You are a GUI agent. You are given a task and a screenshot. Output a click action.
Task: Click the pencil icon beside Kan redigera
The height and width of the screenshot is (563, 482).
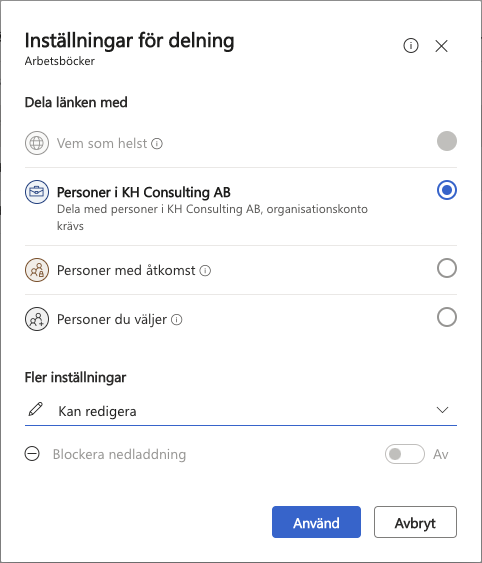coord(36,409)
